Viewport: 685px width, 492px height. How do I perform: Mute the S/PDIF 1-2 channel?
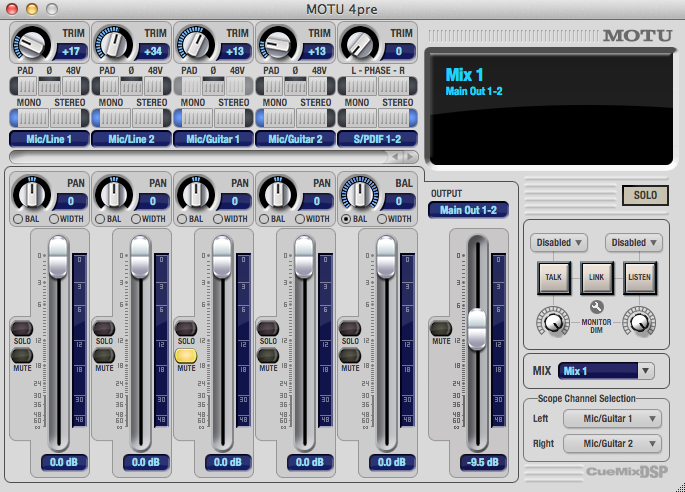click(x=350, y=355)
